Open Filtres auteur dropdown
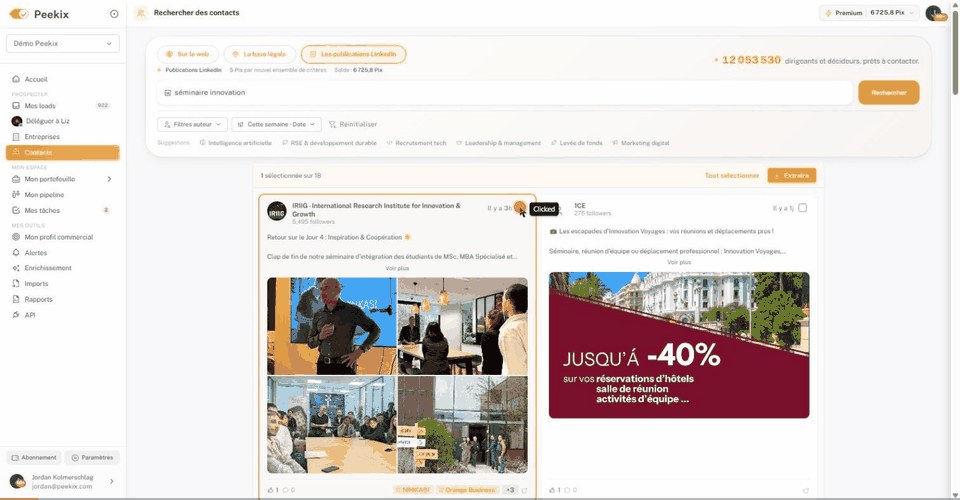This screenshot has width=960, height=500. coord(192,124)
